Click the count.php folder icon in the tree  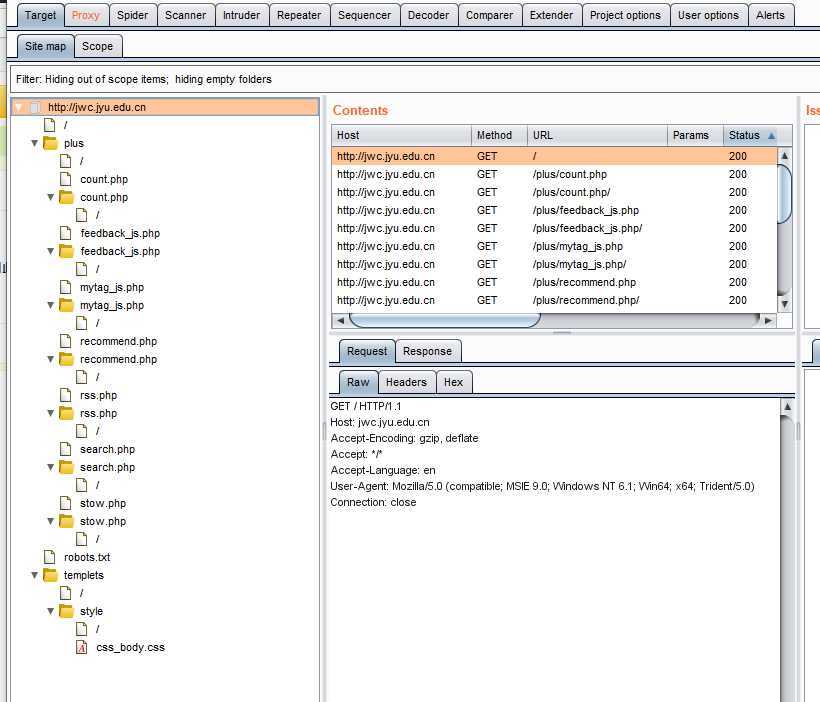click(x=66, y=197)
